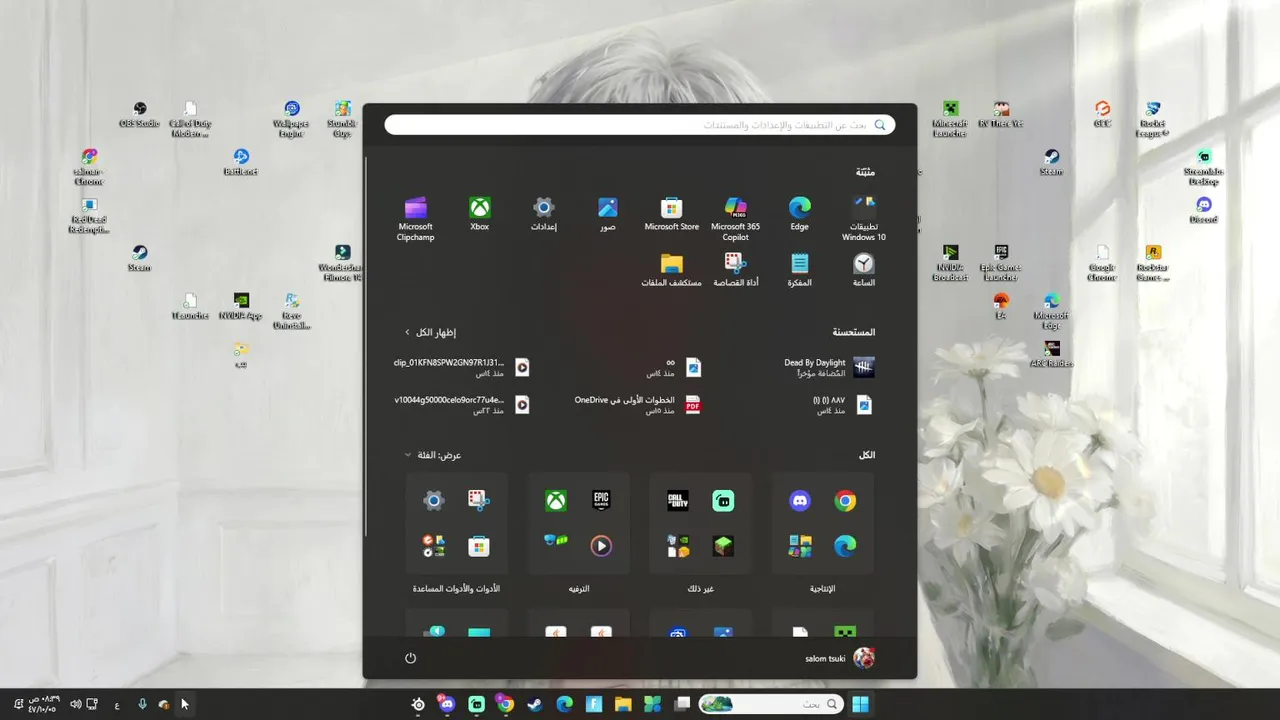
Task: Open Discord desktop shortcut
Action: point(1203,210)
